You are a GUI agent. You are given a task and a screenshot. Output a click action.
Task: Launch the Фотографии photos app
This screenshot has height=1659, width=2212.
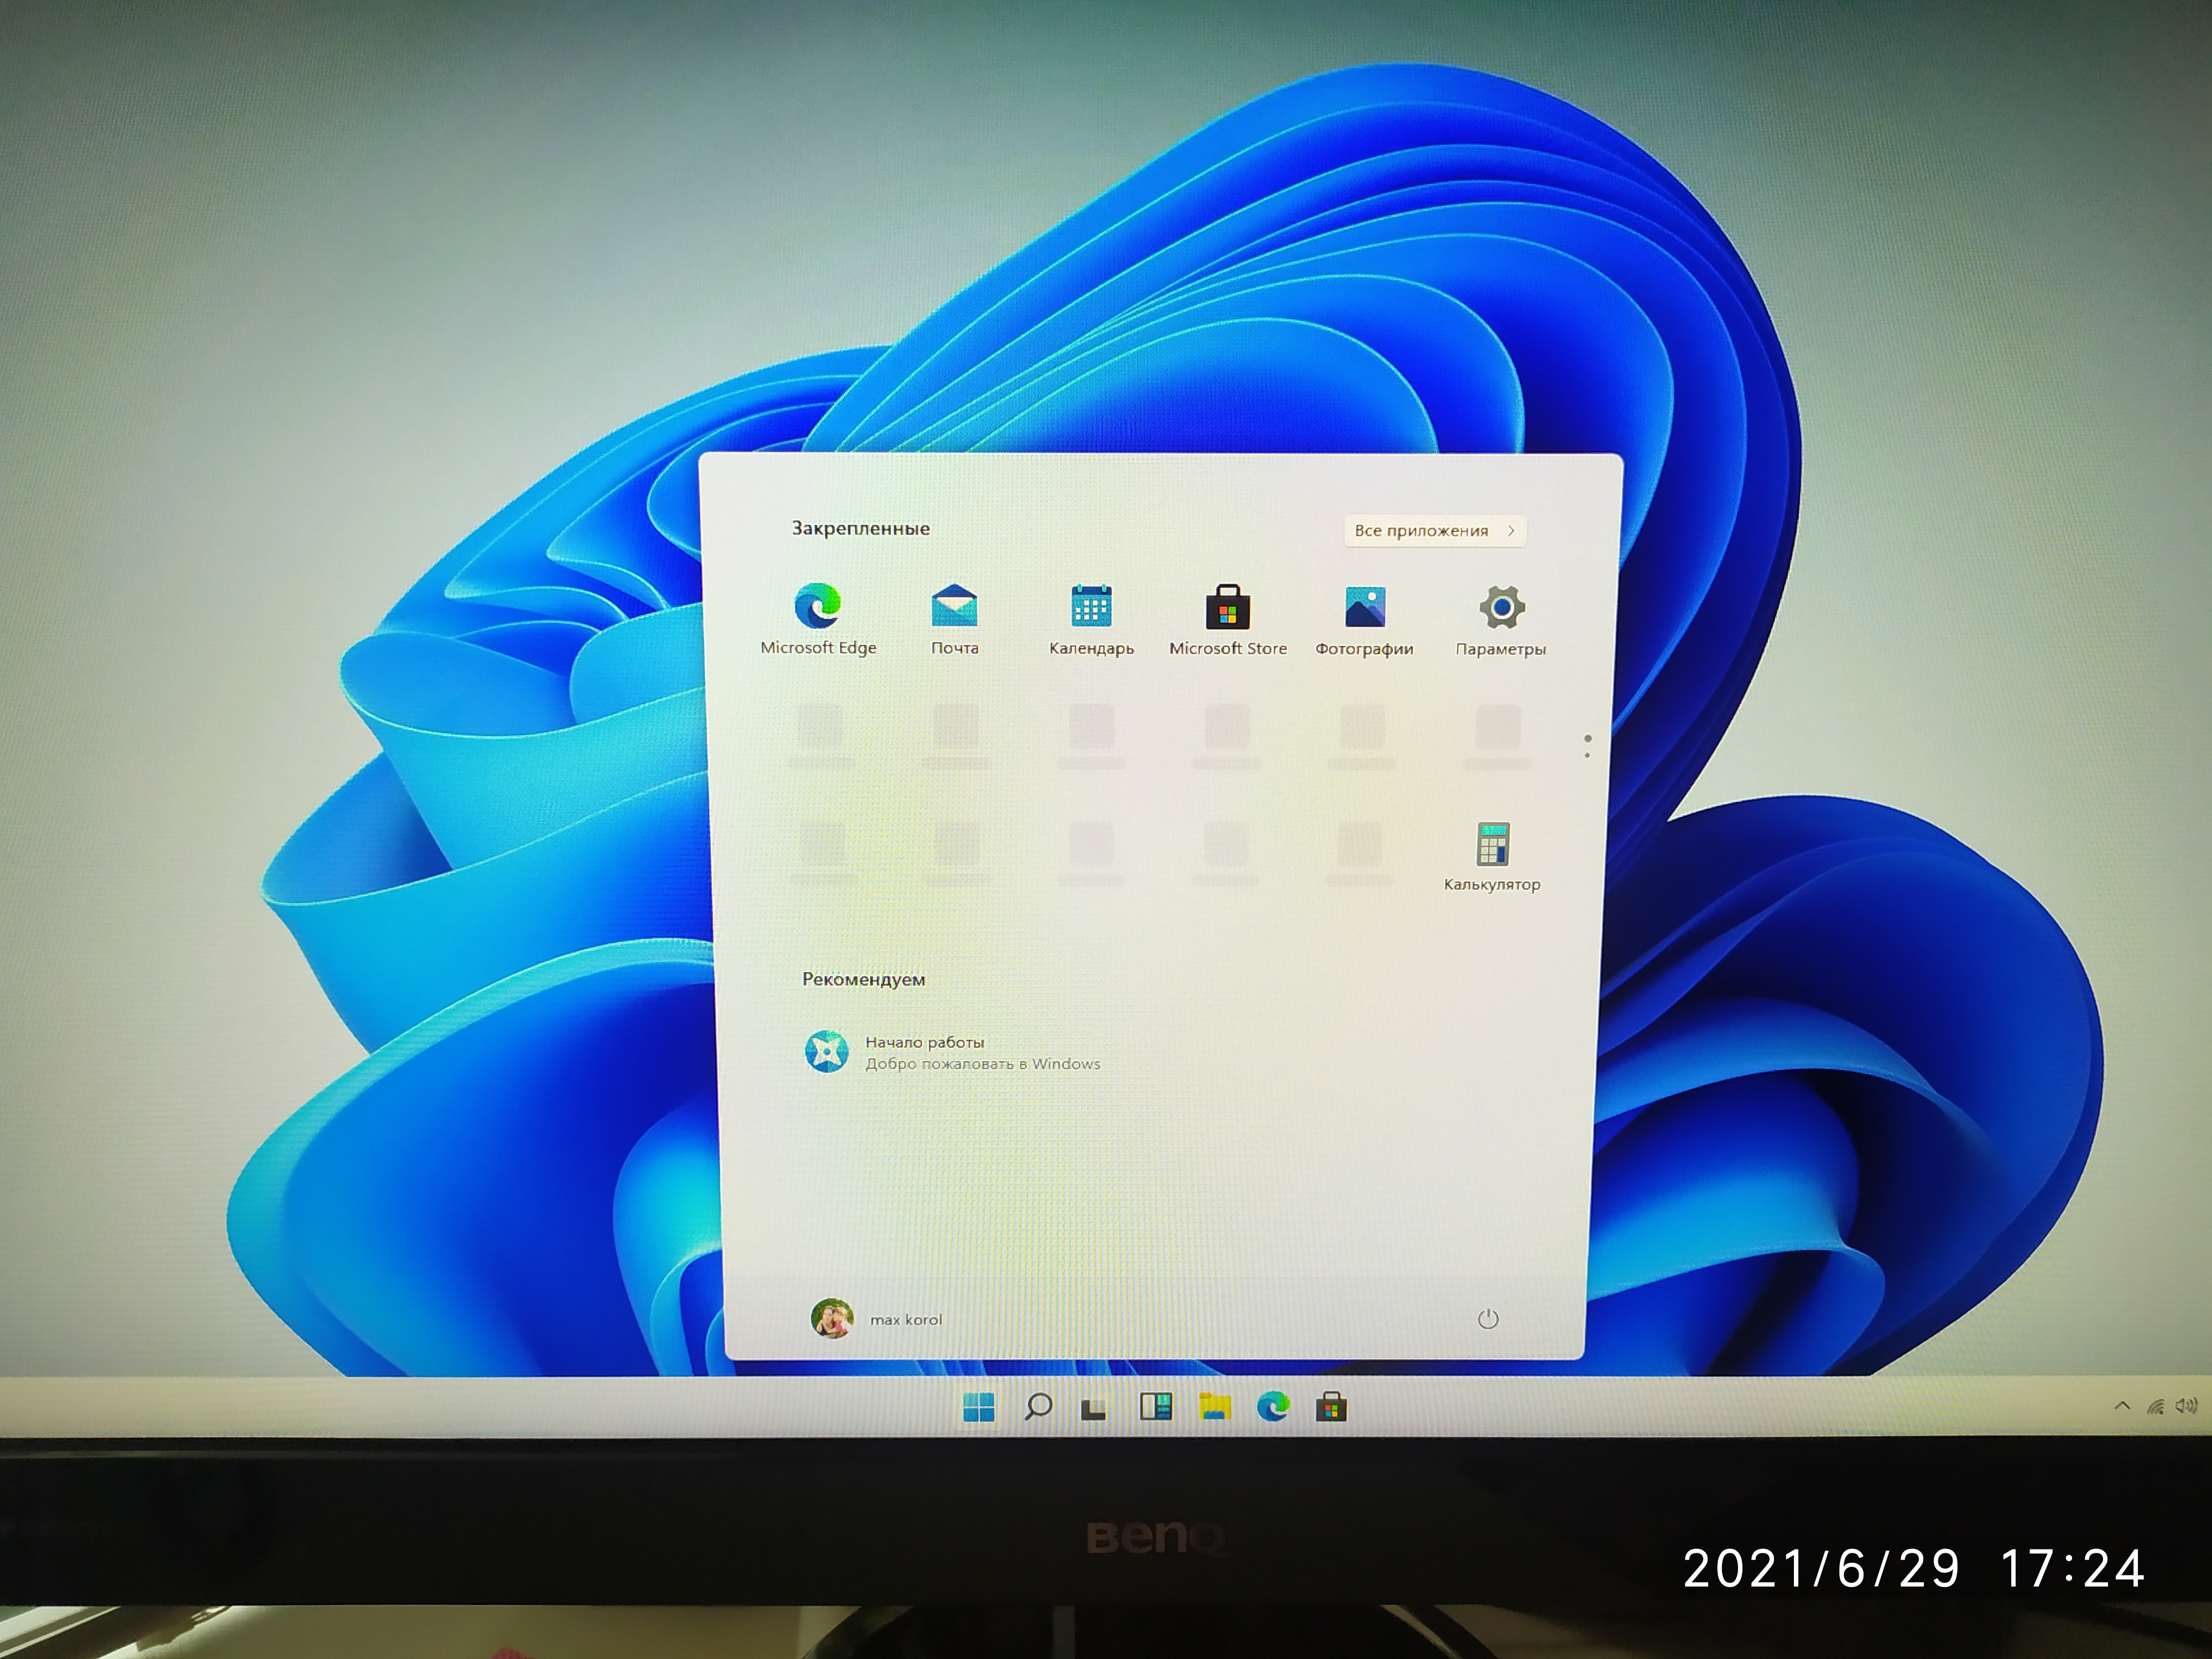point(1364,608)
